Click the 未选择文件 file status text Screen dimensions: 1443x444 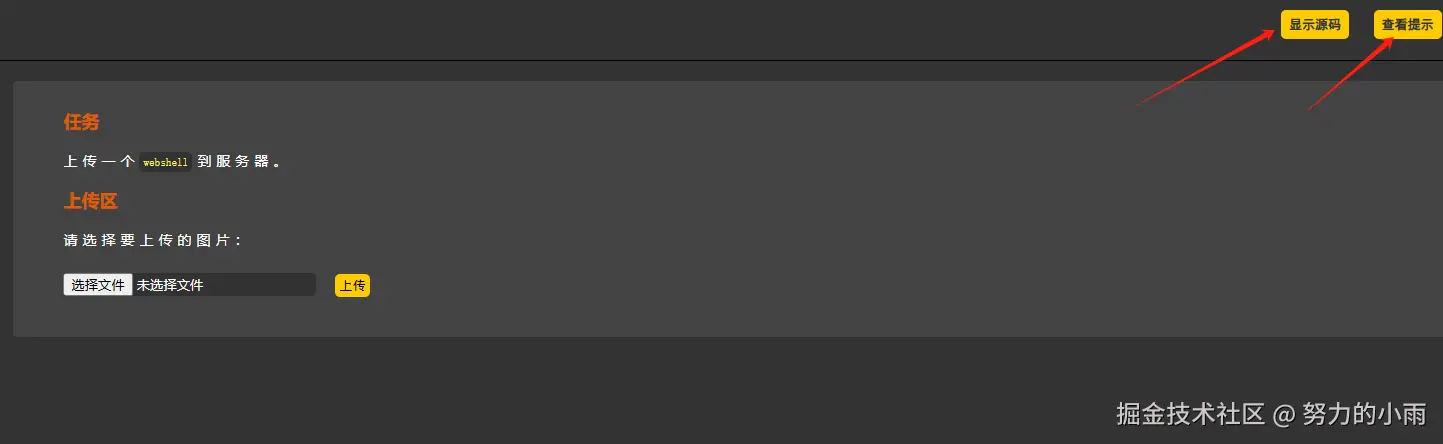[170, 285]
